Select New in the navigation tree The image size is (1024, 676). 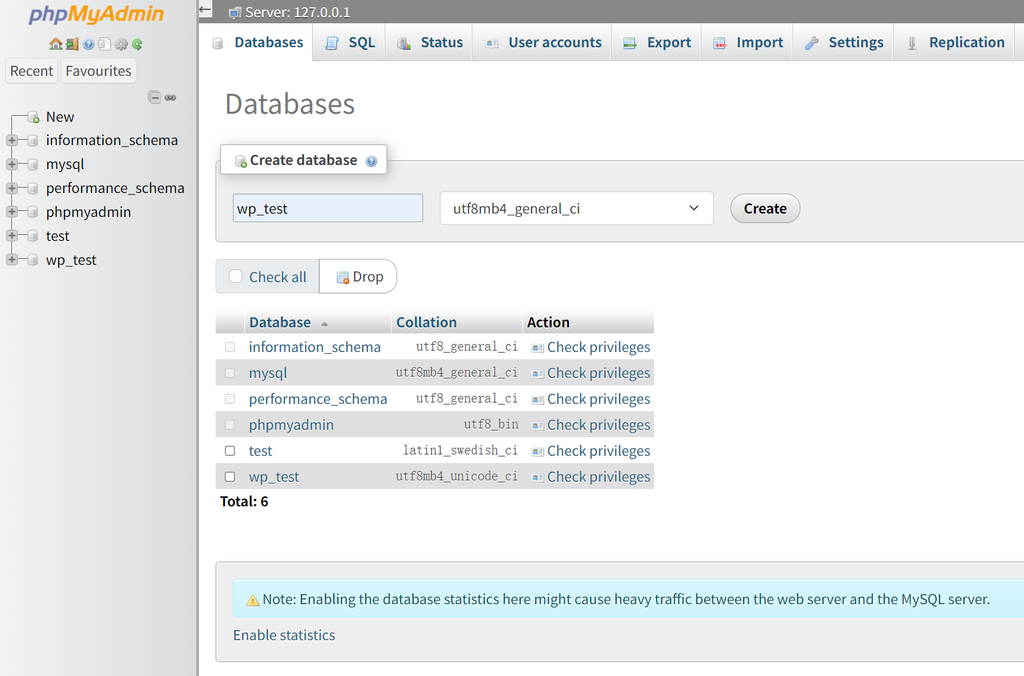coord(60,117)
